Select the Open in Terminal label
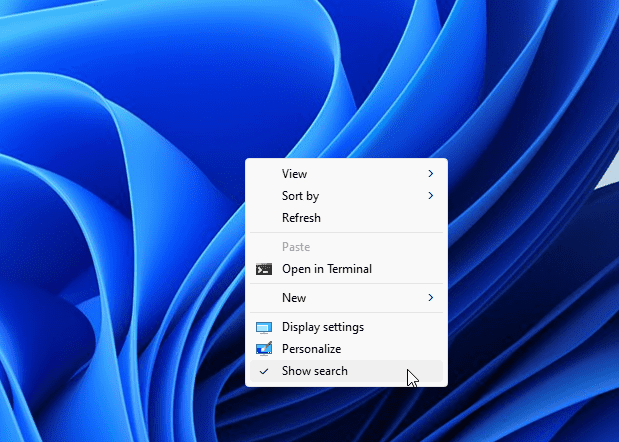Viewport: 619px width, 442px height. coord(327,269)
